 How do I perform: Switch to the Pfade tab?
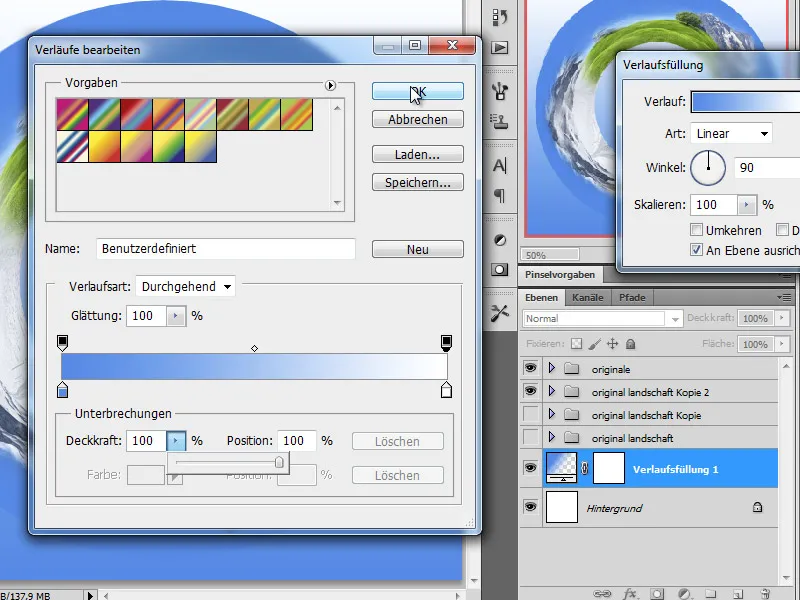pos(632,297)
